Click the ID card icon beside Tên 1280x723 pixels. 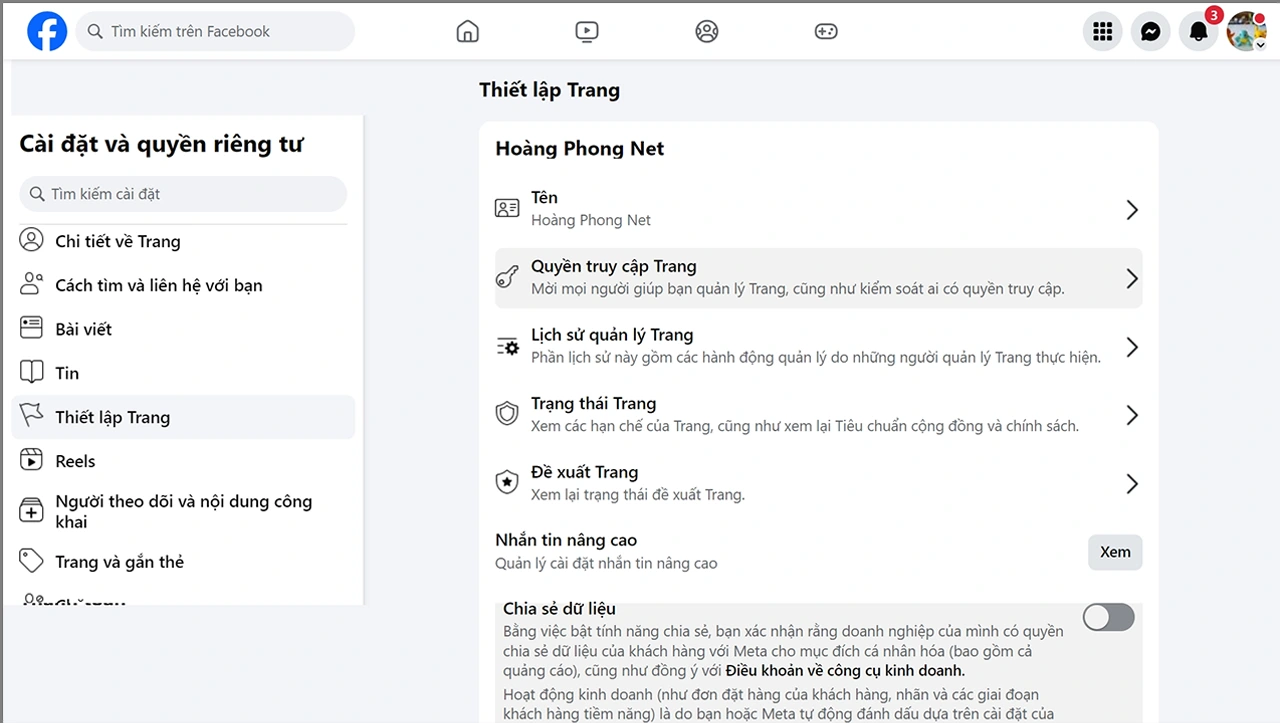(x=507, y=208)
